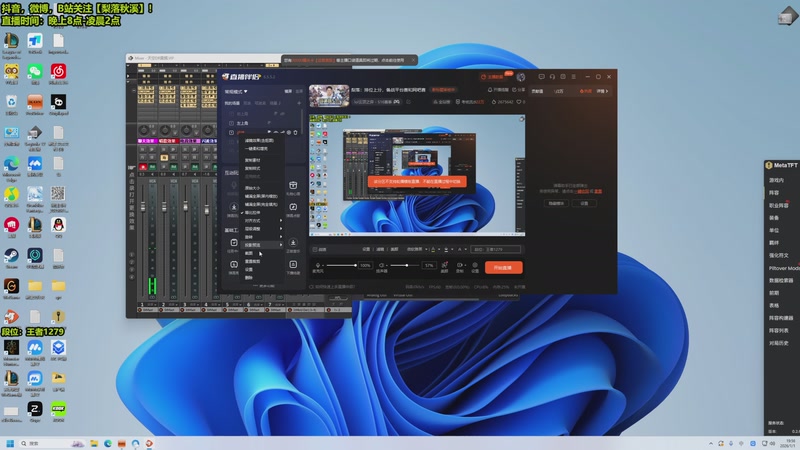Screen dimensions: 800x450
Task: Open Microsoft Edge desktop shortcut
Action: (11, 164)
